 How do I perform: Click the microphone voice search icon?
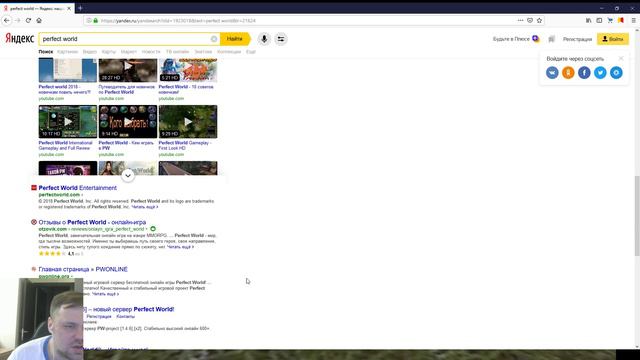(264, 39)
